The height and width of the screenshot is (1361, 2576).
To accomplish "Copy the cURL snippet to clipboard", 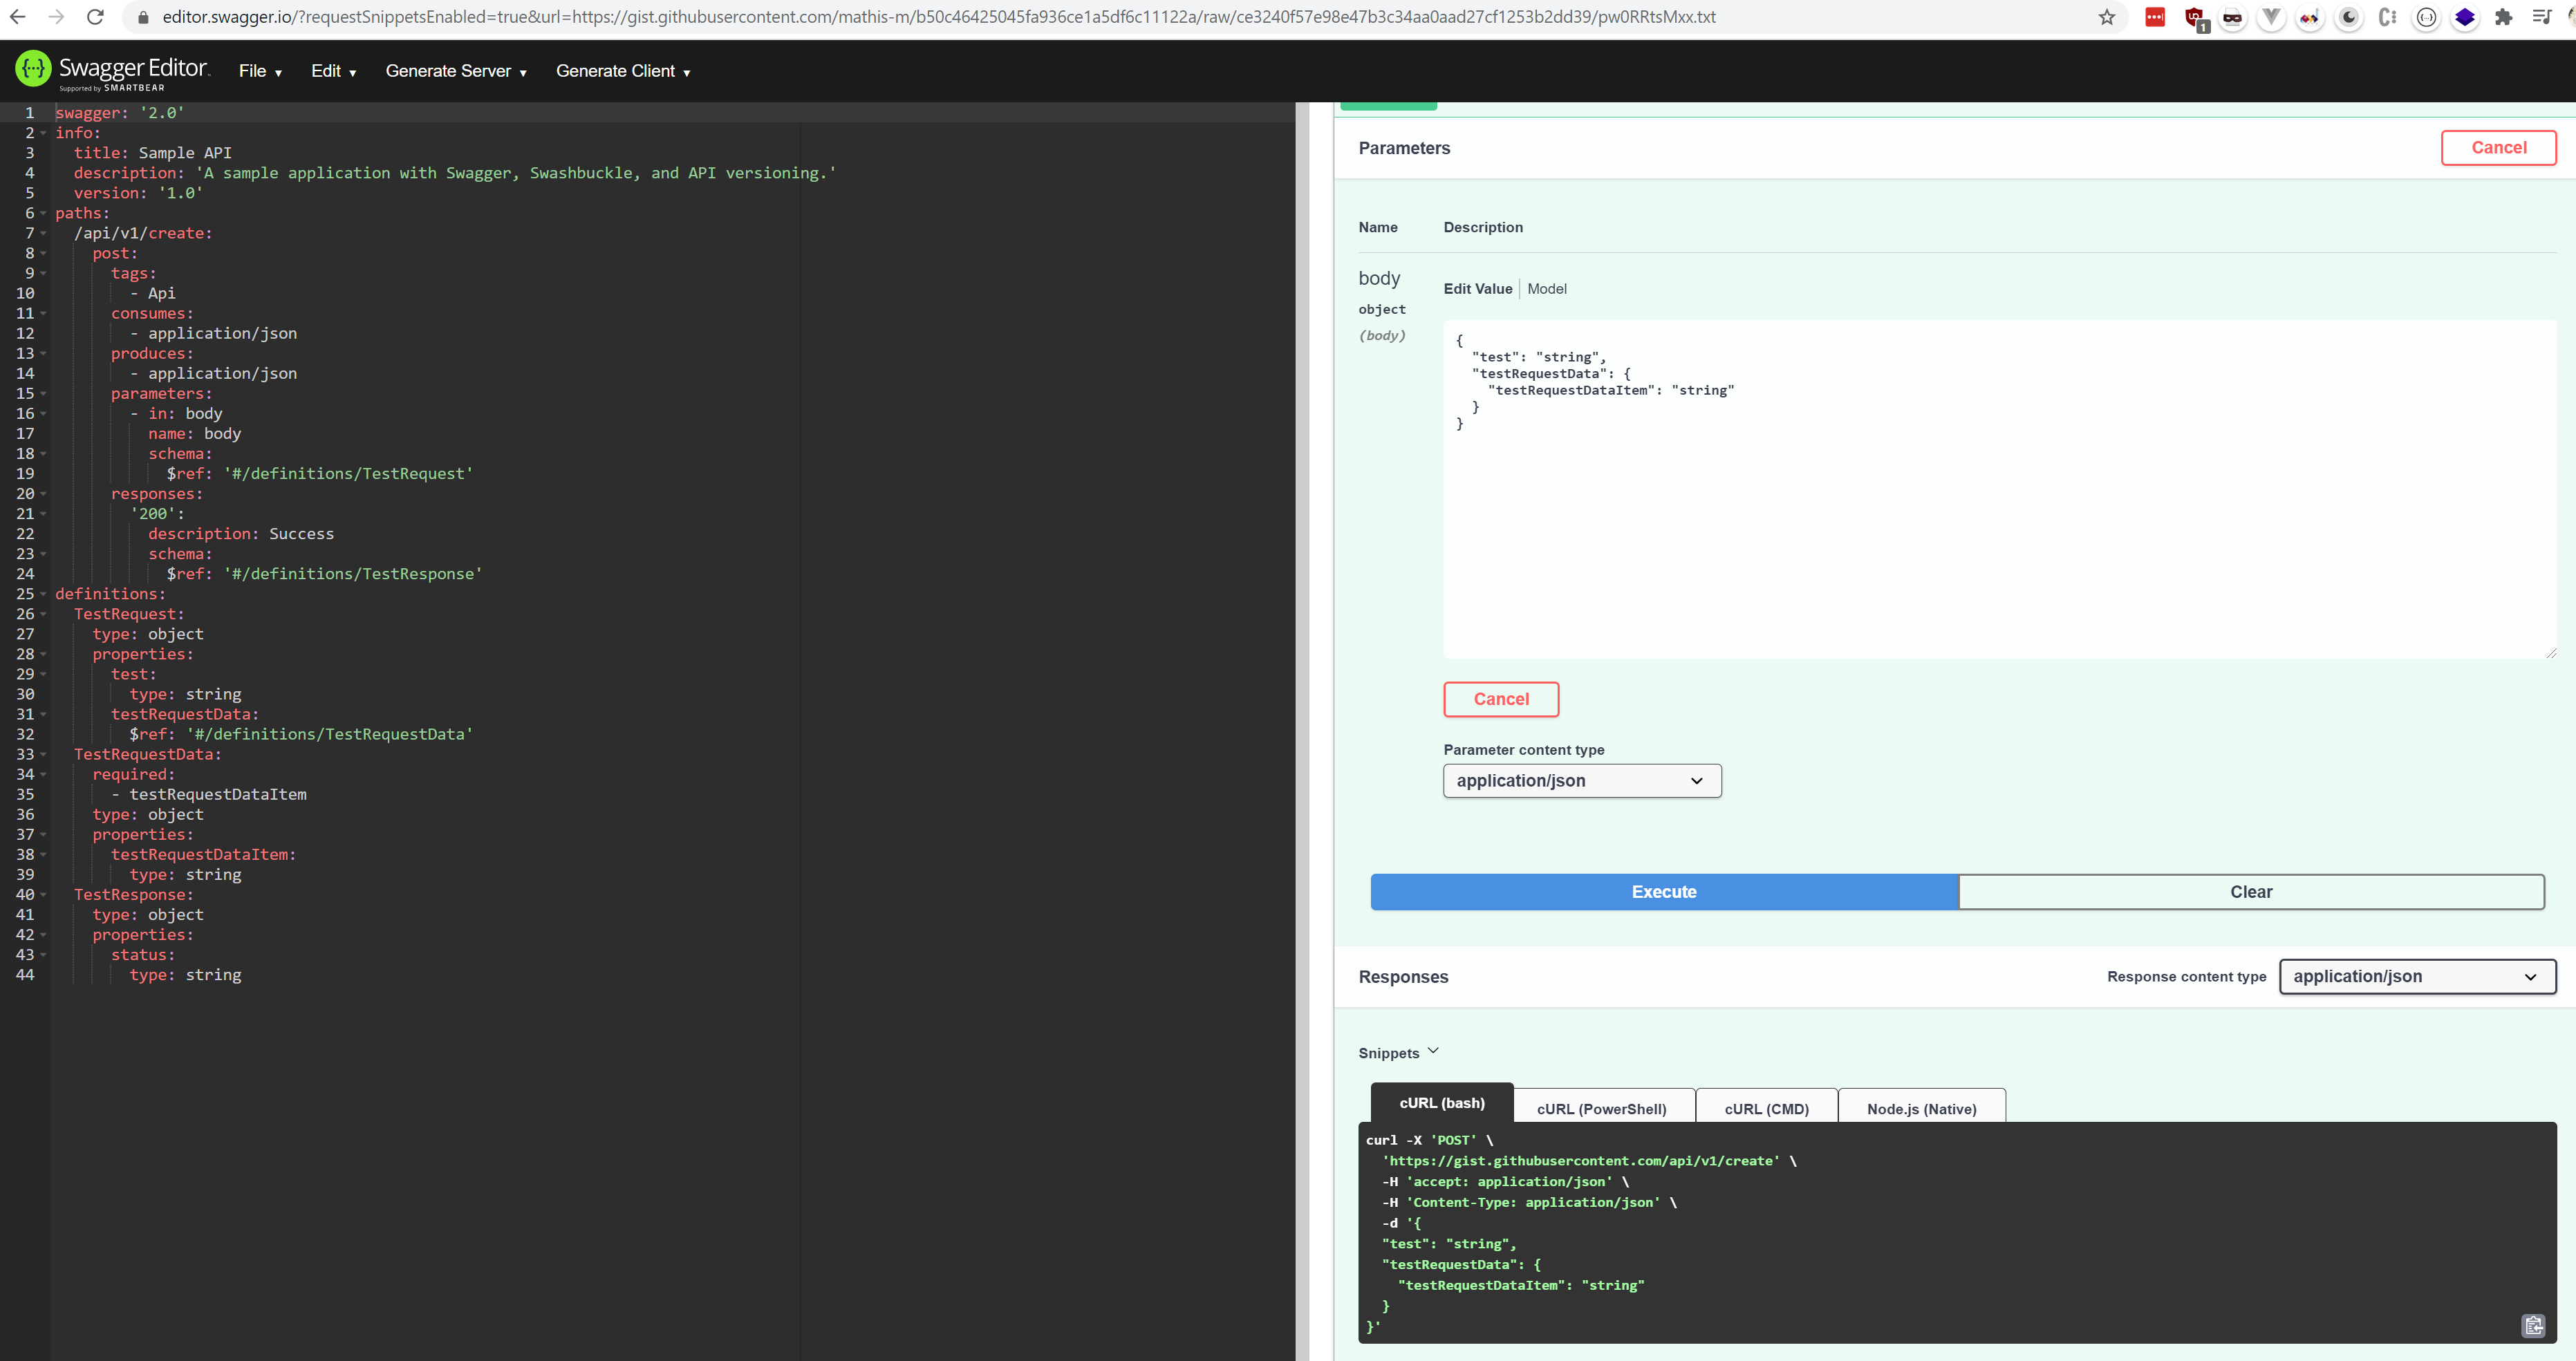I will (x=2533, y=1326).
